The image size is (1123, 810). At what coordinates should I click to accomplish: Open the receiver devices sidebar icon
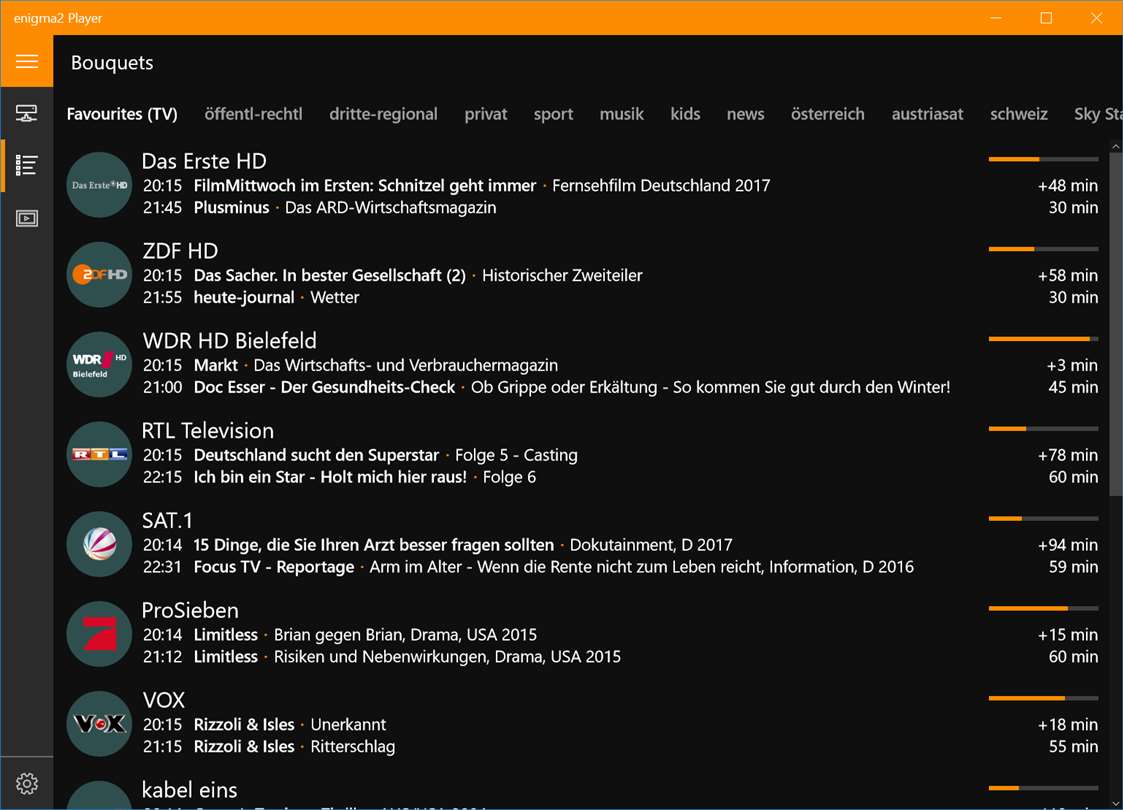26,113
